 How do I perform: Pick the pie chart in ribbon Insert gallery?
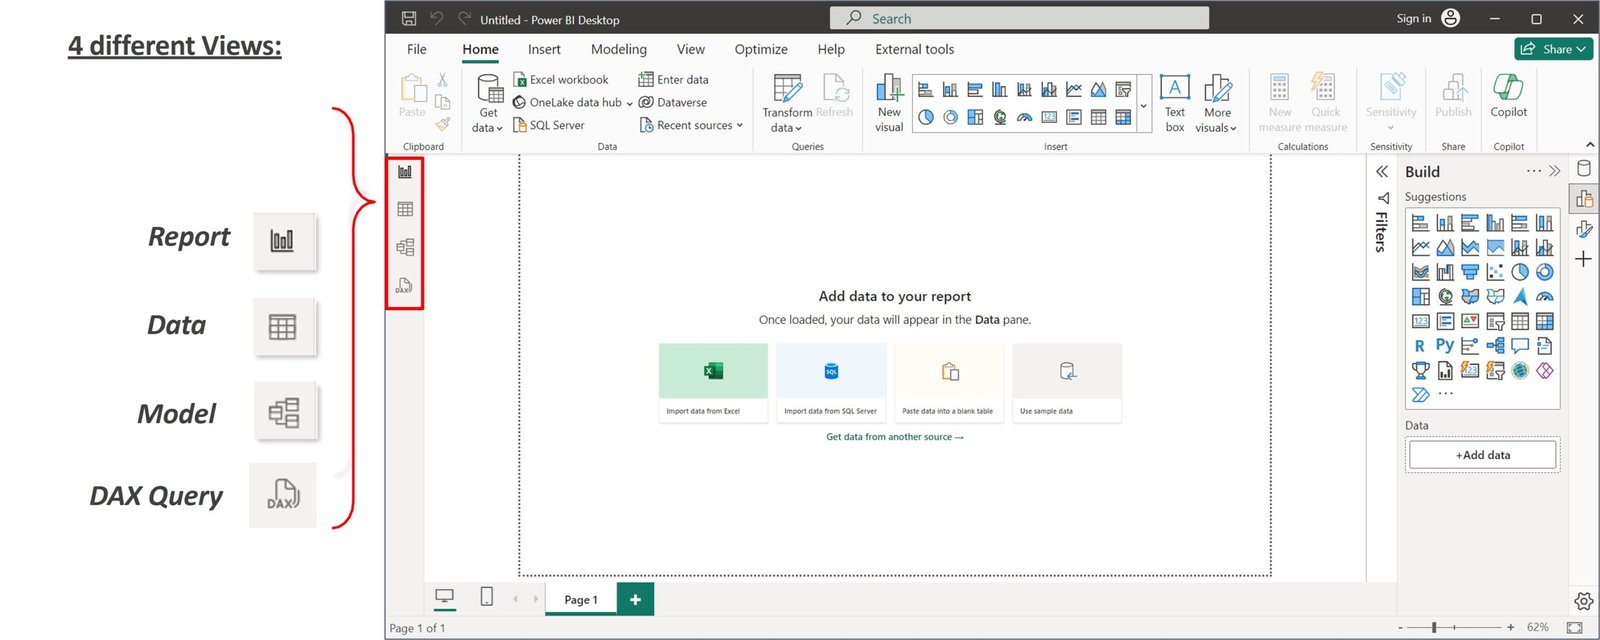(926, 117)
